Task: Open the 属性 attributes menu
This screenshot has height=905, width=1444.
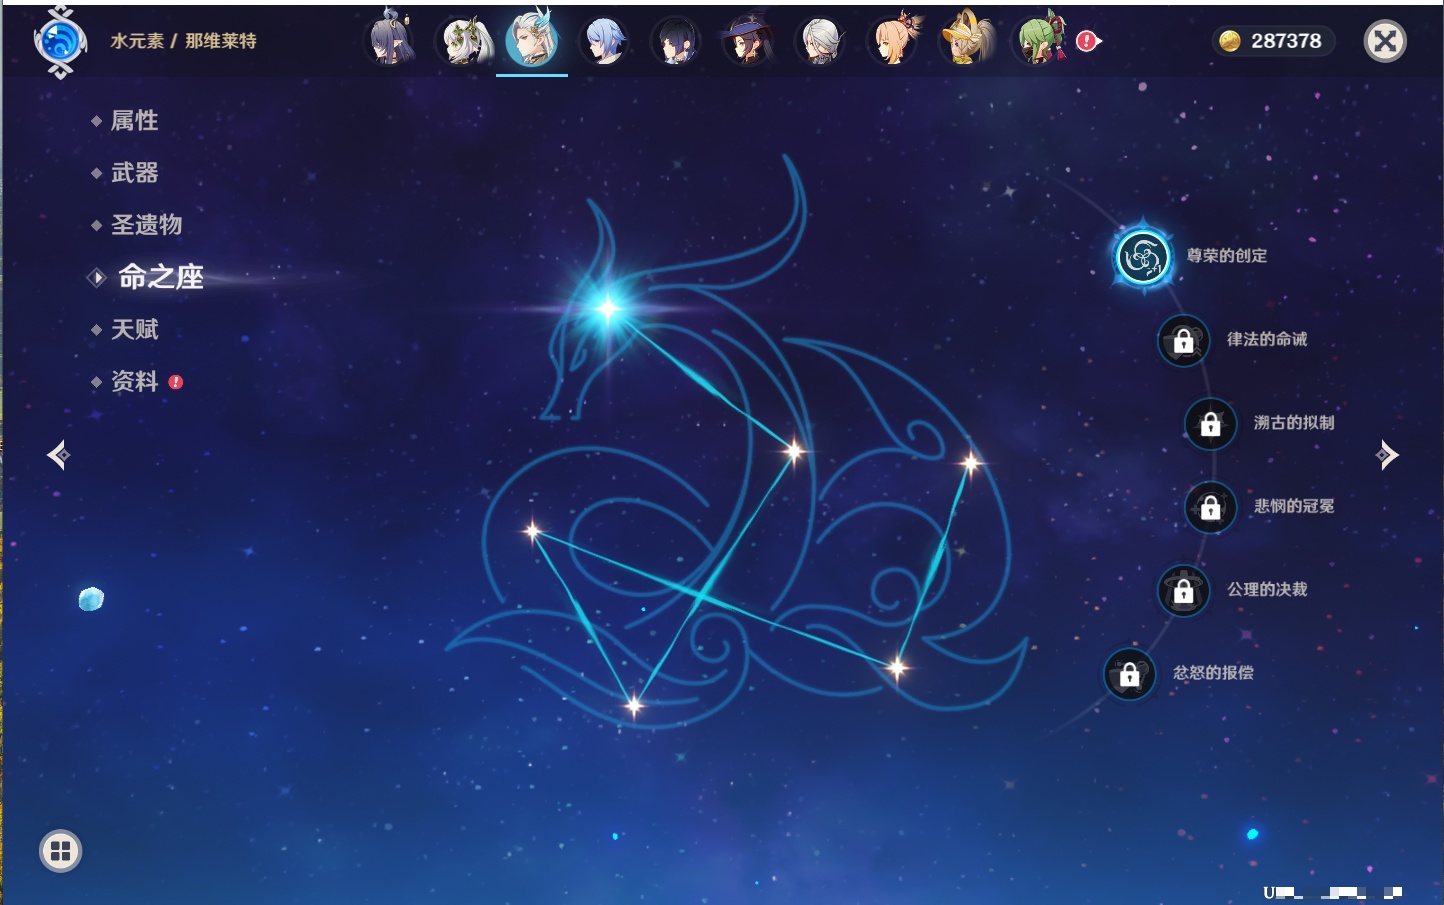Action: [134, 121]
